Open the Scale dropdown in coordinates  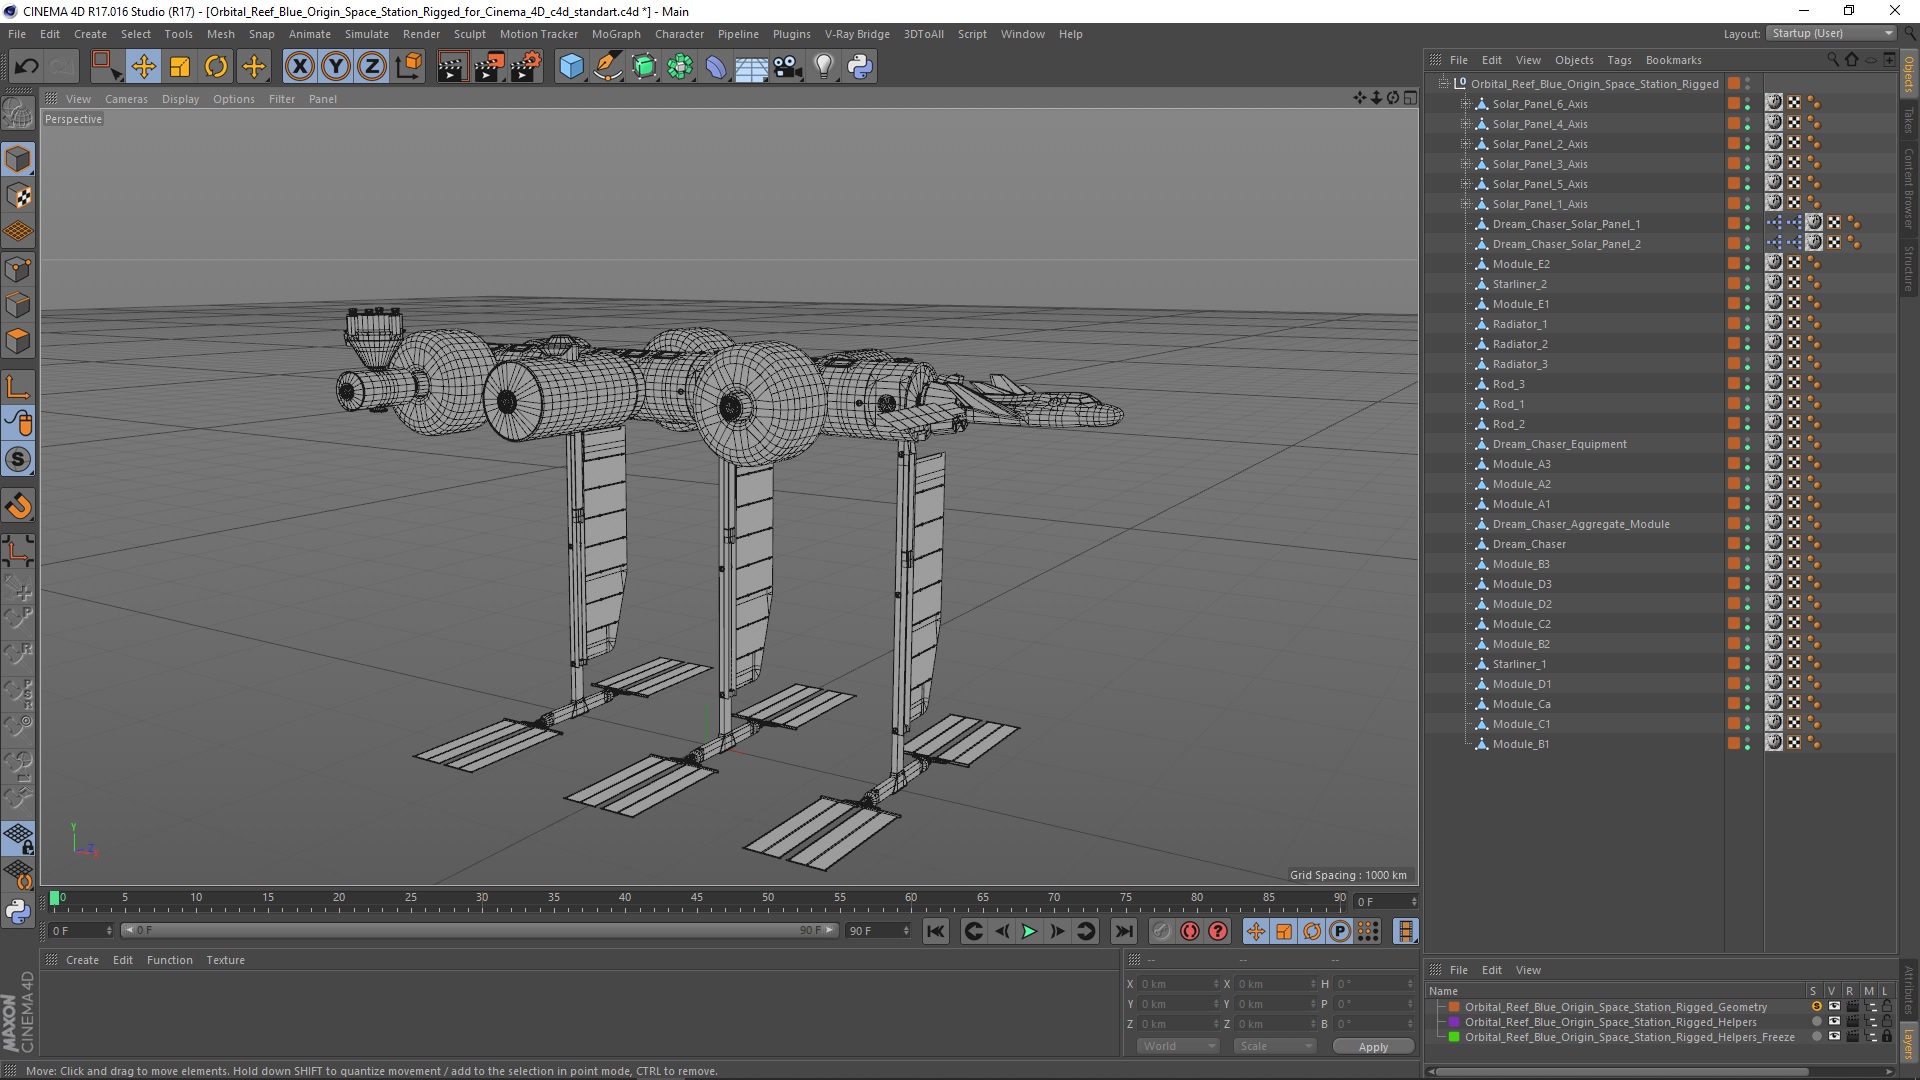pos(1274,1046)
